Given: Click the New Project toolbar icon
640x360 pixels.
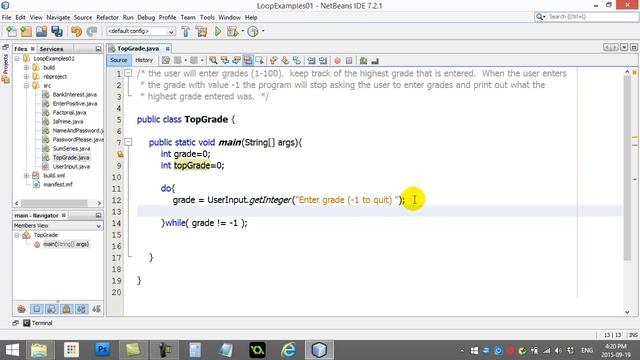Looking at the screenshot, I should pyautogui.click(x=26, y=31).
